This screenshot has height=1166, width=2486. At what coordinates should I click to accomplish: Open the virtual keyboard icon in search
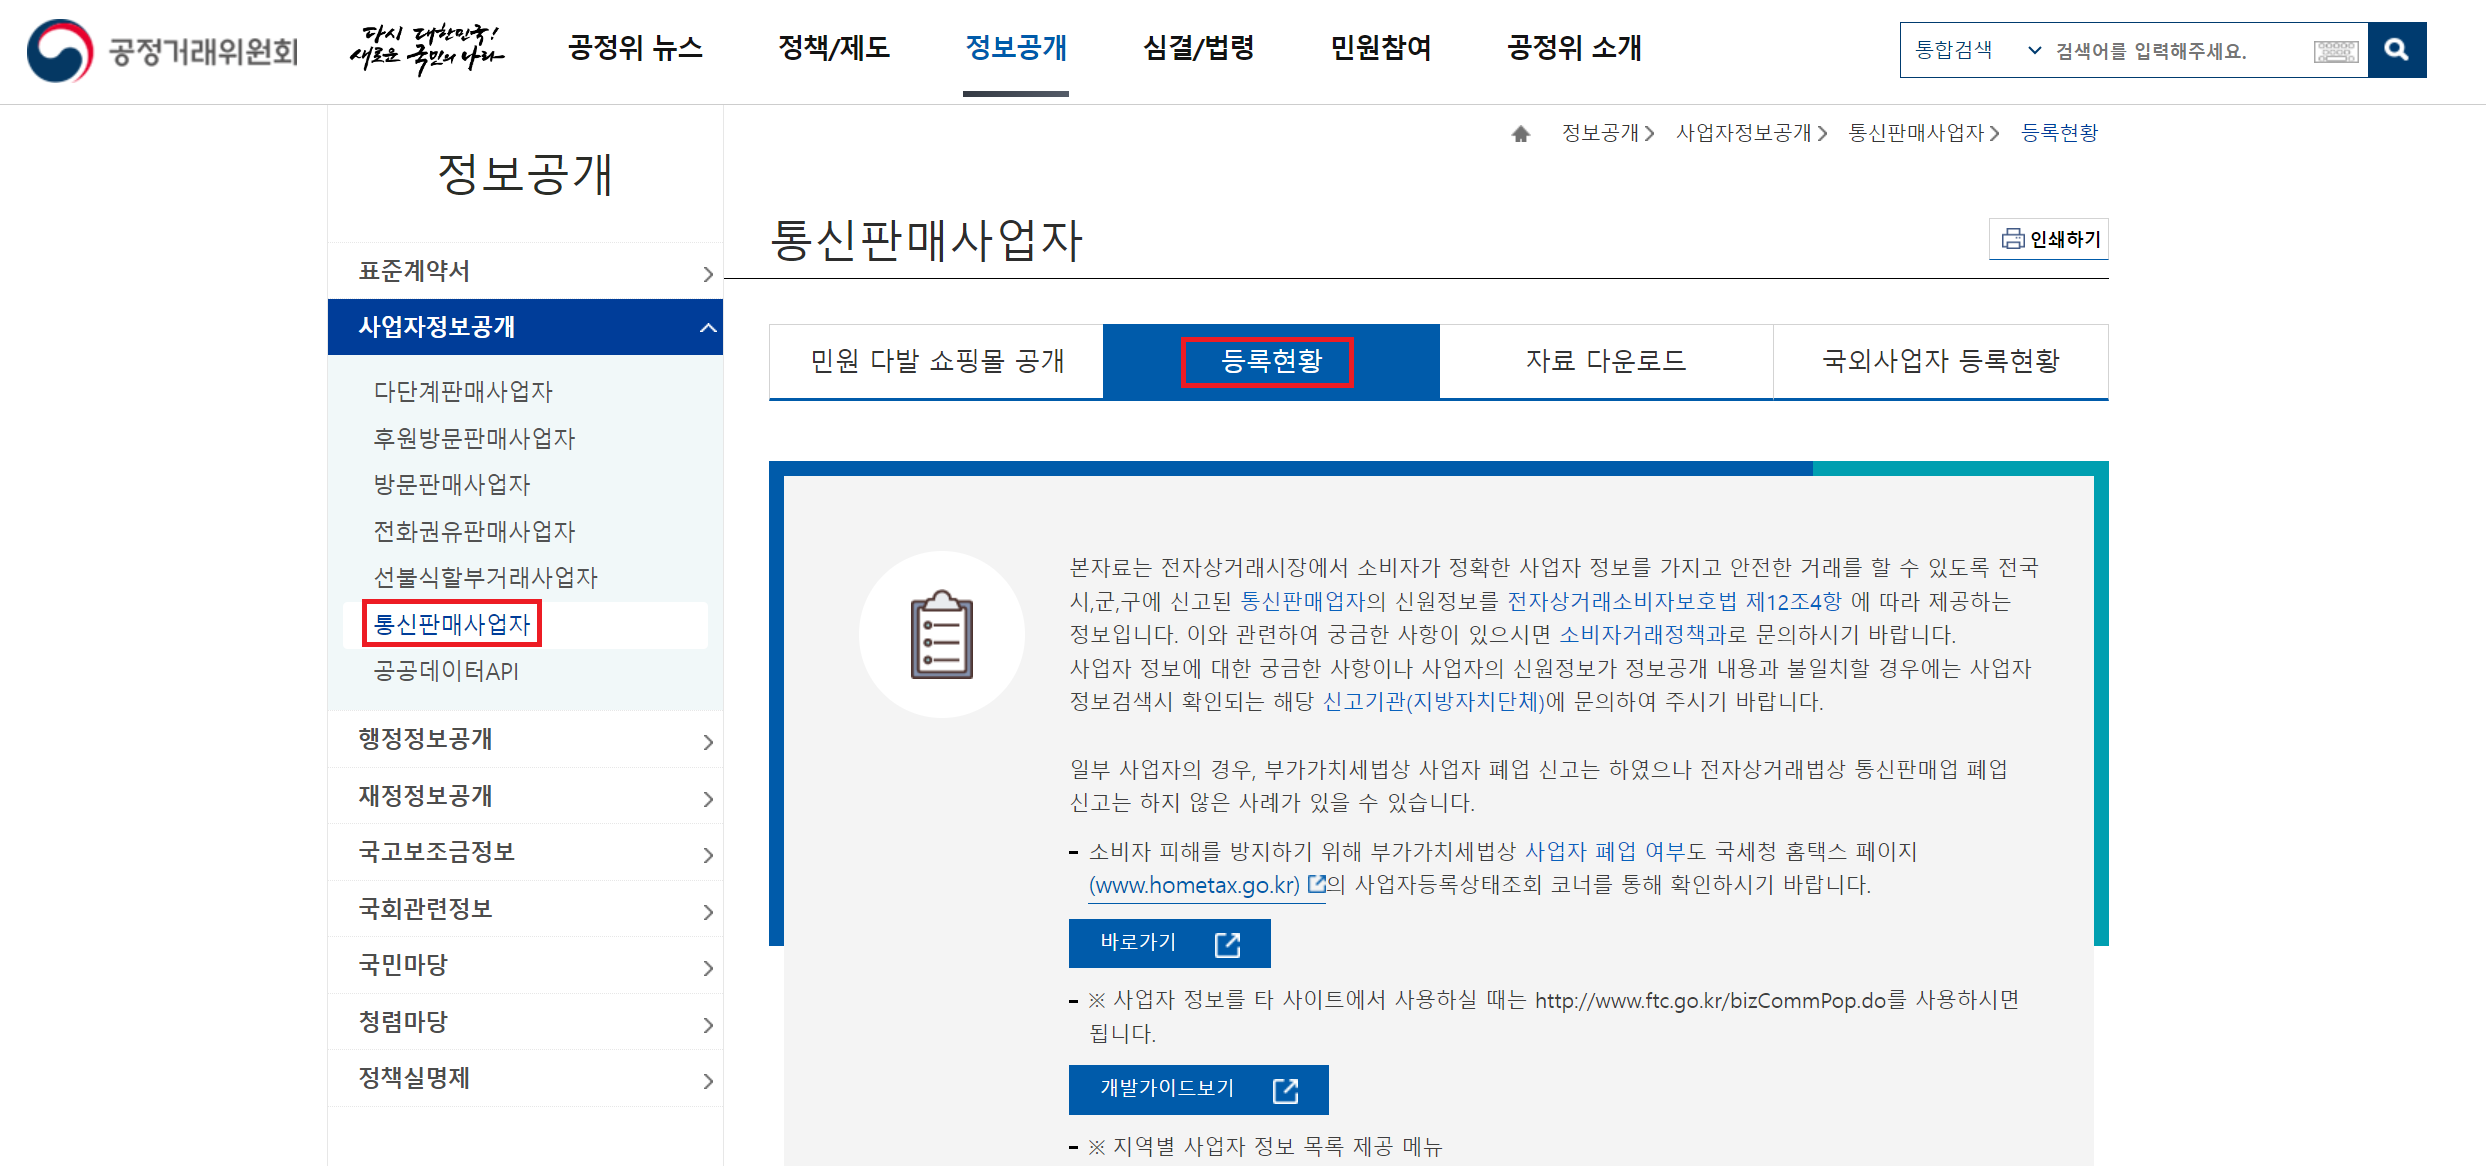[x=2336, y=51]
